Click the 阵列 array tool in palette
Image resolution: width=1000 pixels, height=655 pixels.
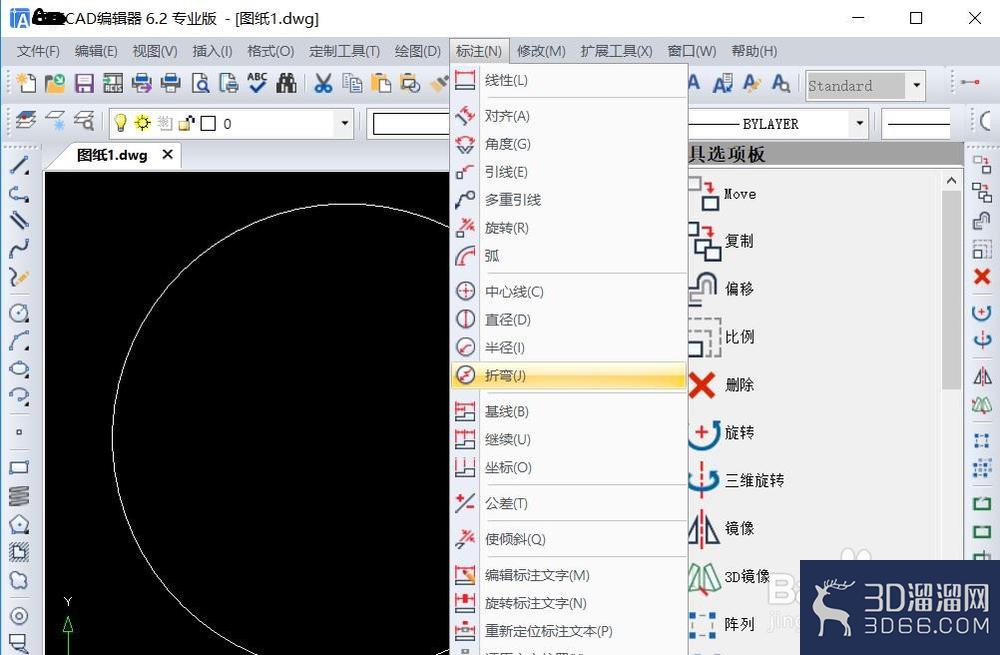coord(703,624)
